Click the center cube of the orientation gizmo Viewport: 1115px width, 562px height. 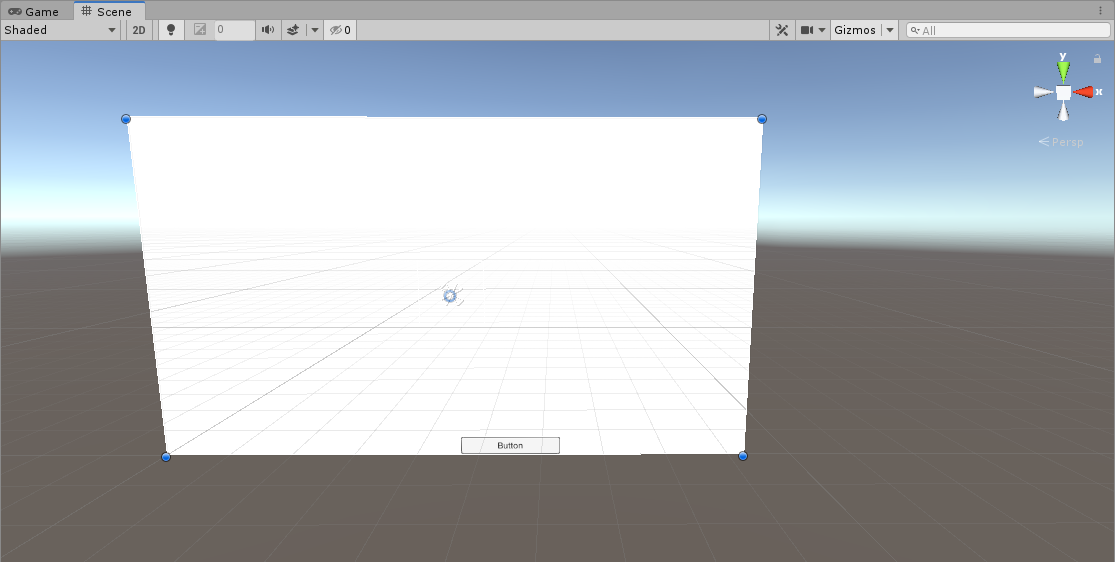tap(1063, 92)
